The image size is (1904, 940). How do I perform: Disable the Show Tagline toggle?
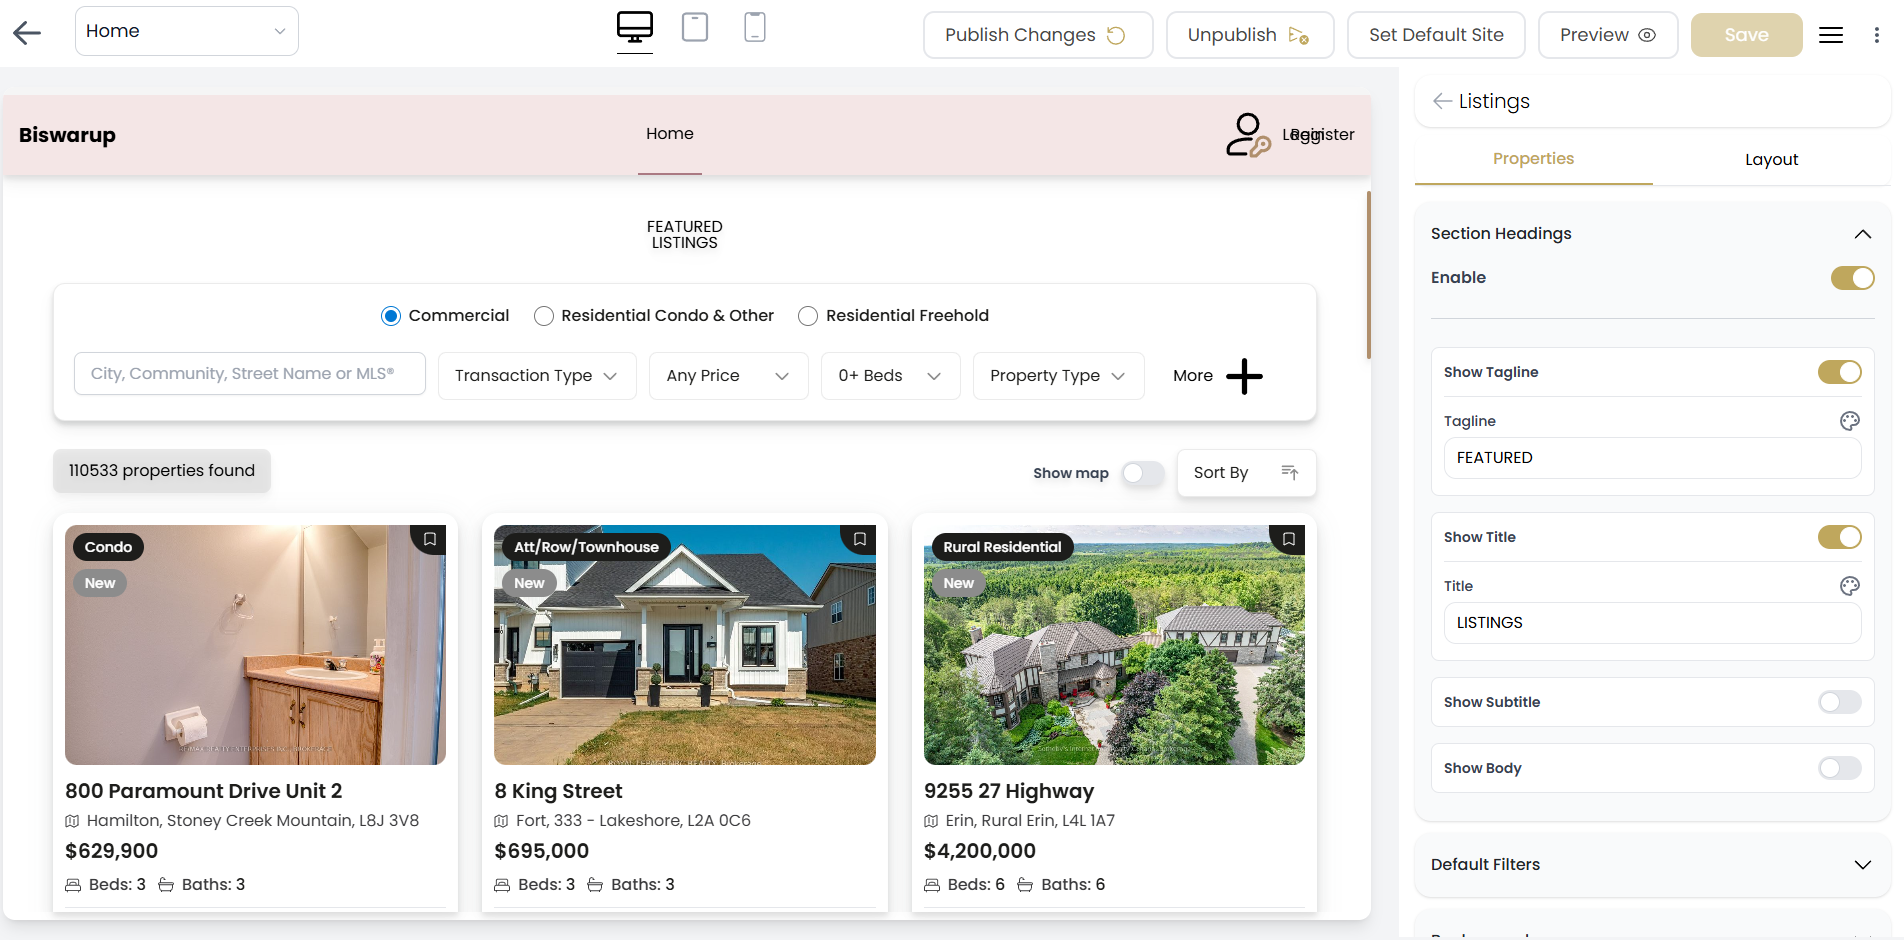click(x=1840, y=371)
